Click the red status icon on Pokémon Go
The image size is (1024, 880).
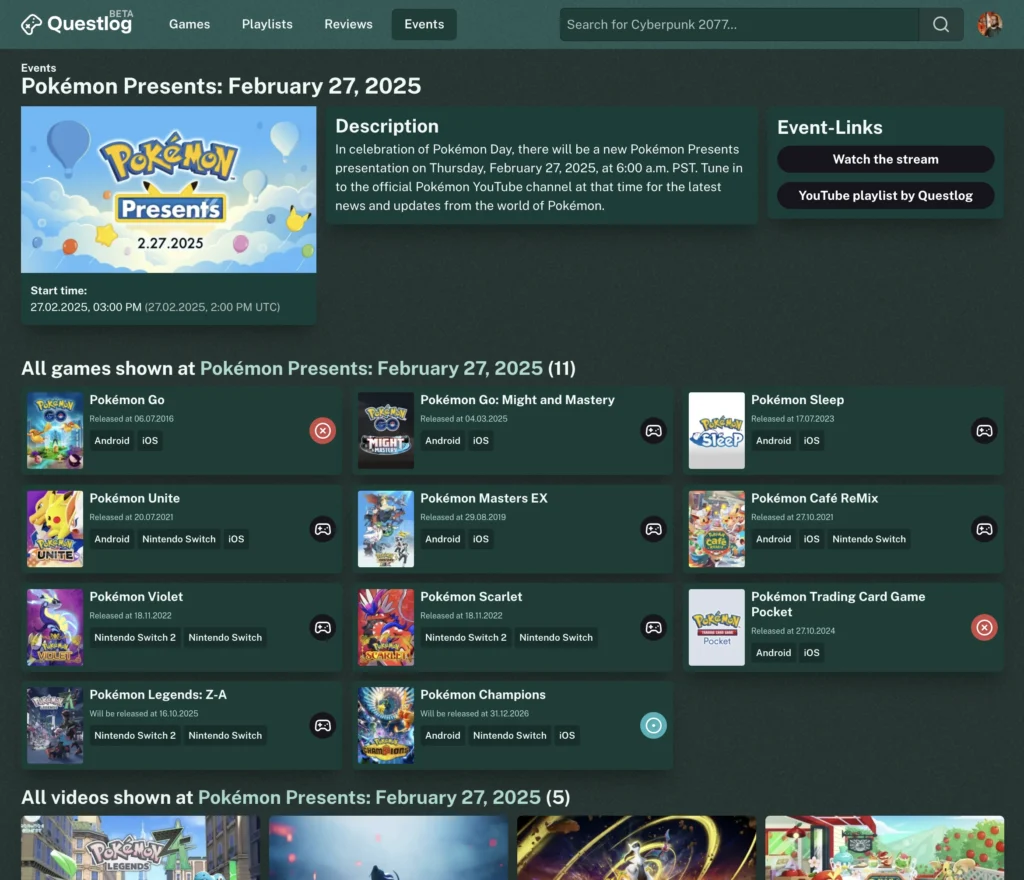pyautogui.click(x=323, y=430)
